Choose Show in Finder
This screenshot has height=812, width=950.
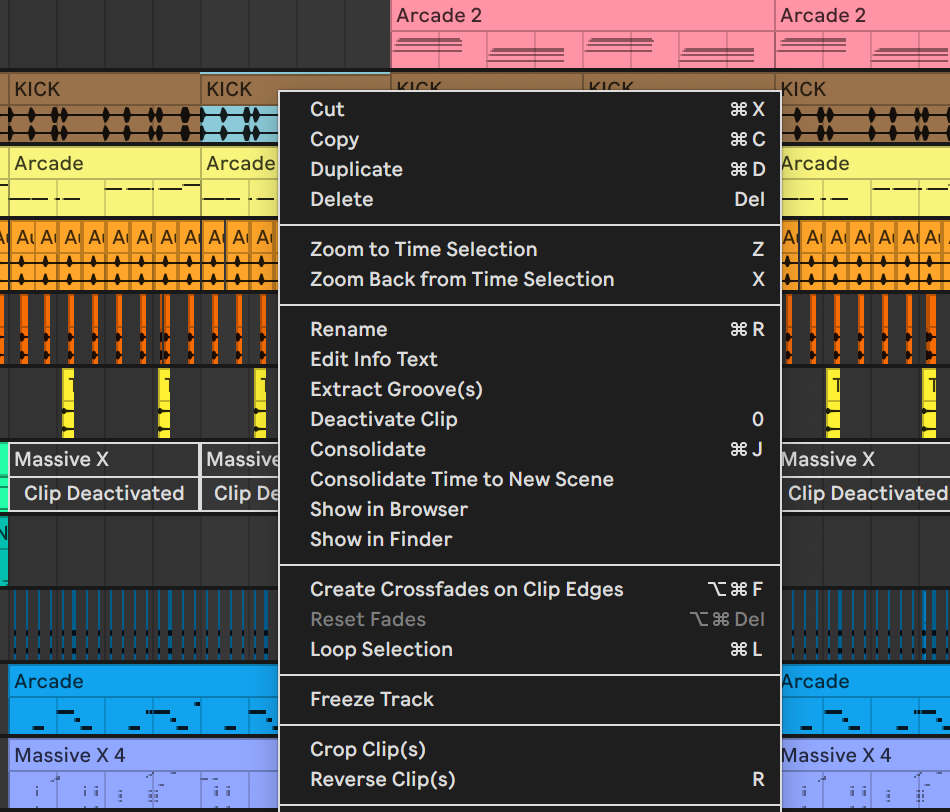click(530, 539)
